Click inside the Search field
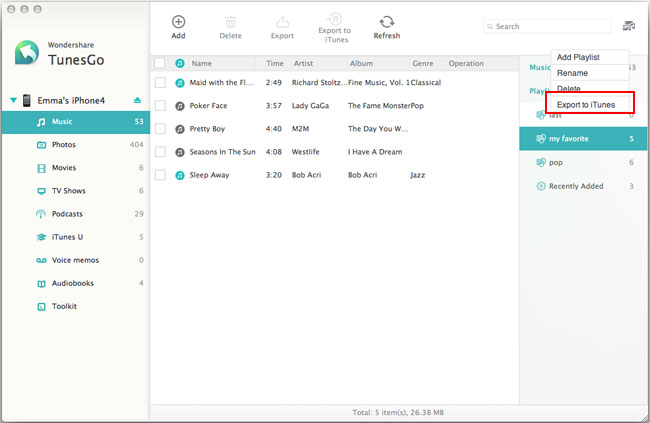650x423 pixels. click(547, 26)
